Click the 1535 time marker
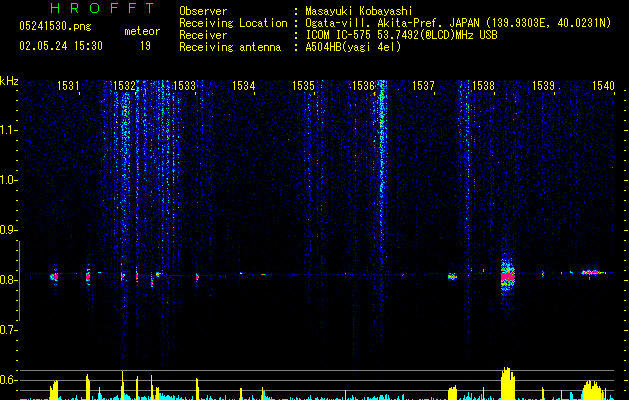 [303, 85]
